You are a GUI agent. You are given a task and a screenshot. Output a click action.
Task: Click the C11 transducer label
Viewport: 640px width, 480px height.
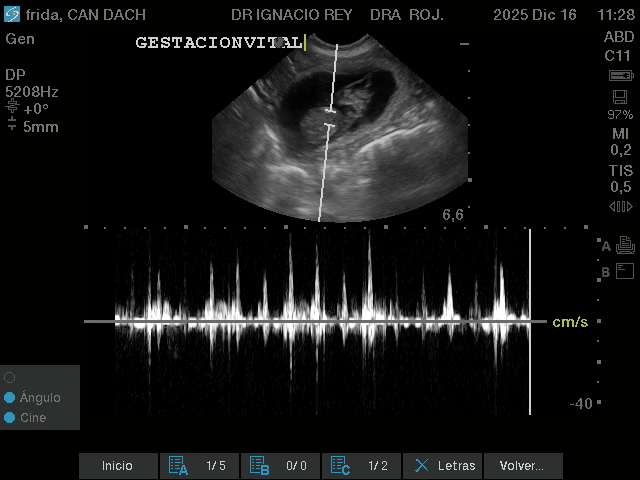click(618, 56)
